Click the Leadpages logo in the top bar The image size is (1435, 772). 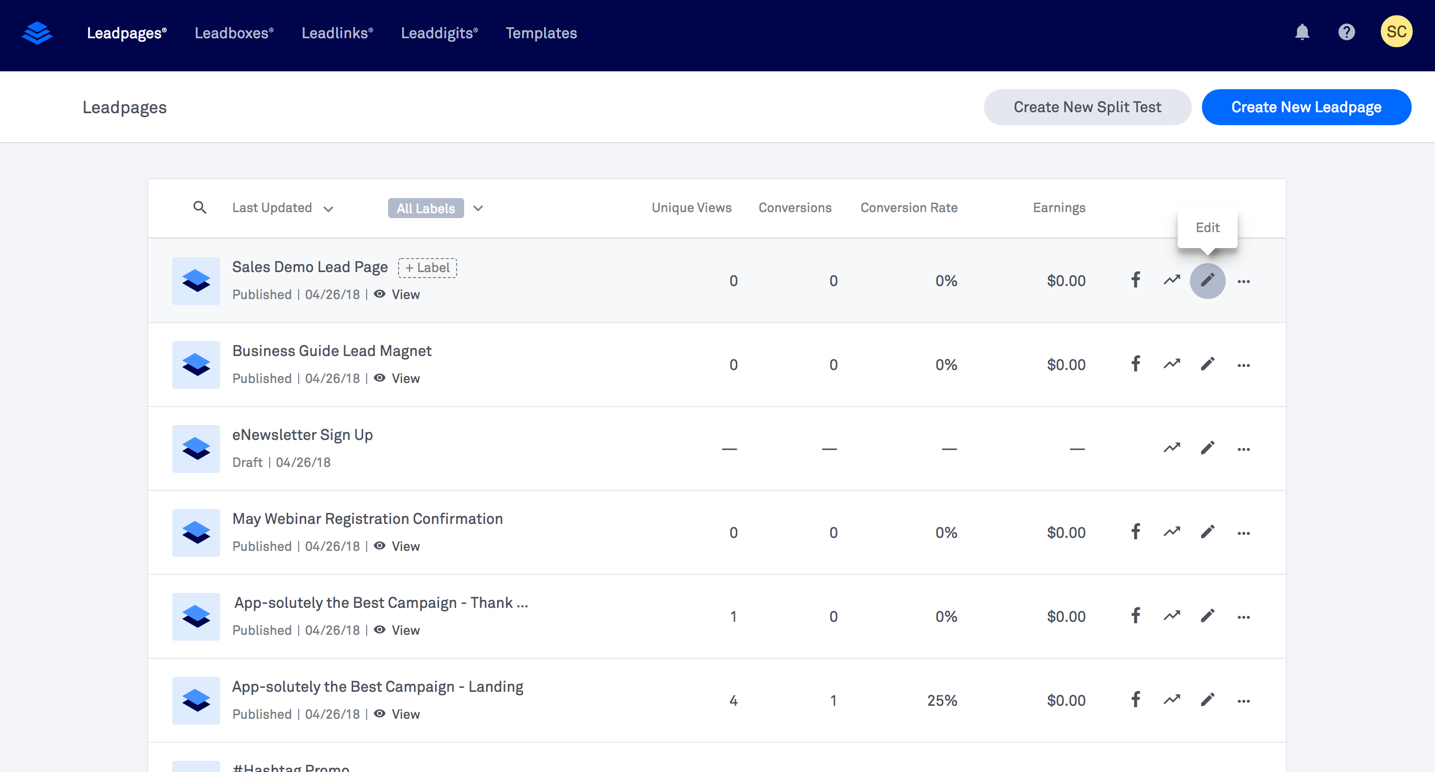37,33
